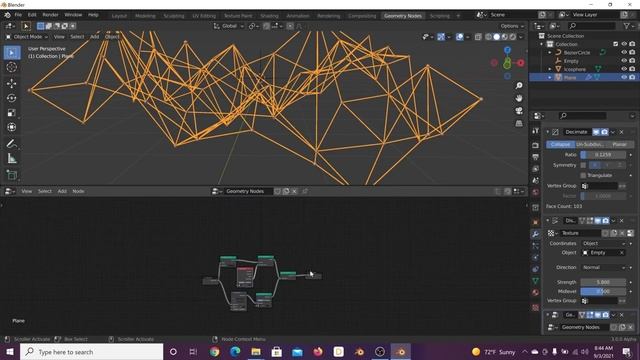The width and height of the screenshot is (640, 360).
Task: Disable Plane render camera icon in outliner
Action: 632,77
